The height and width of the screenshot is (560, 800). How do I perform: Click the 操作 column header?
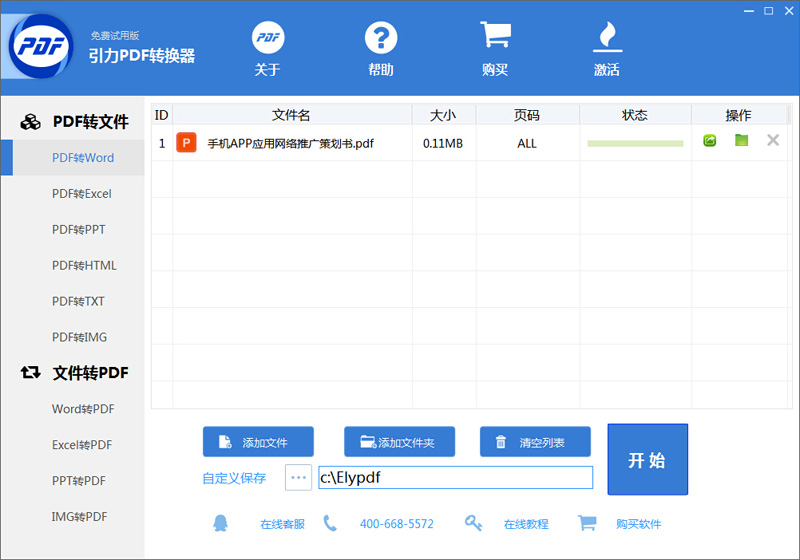pyautogui.click(x=739, y=115)
